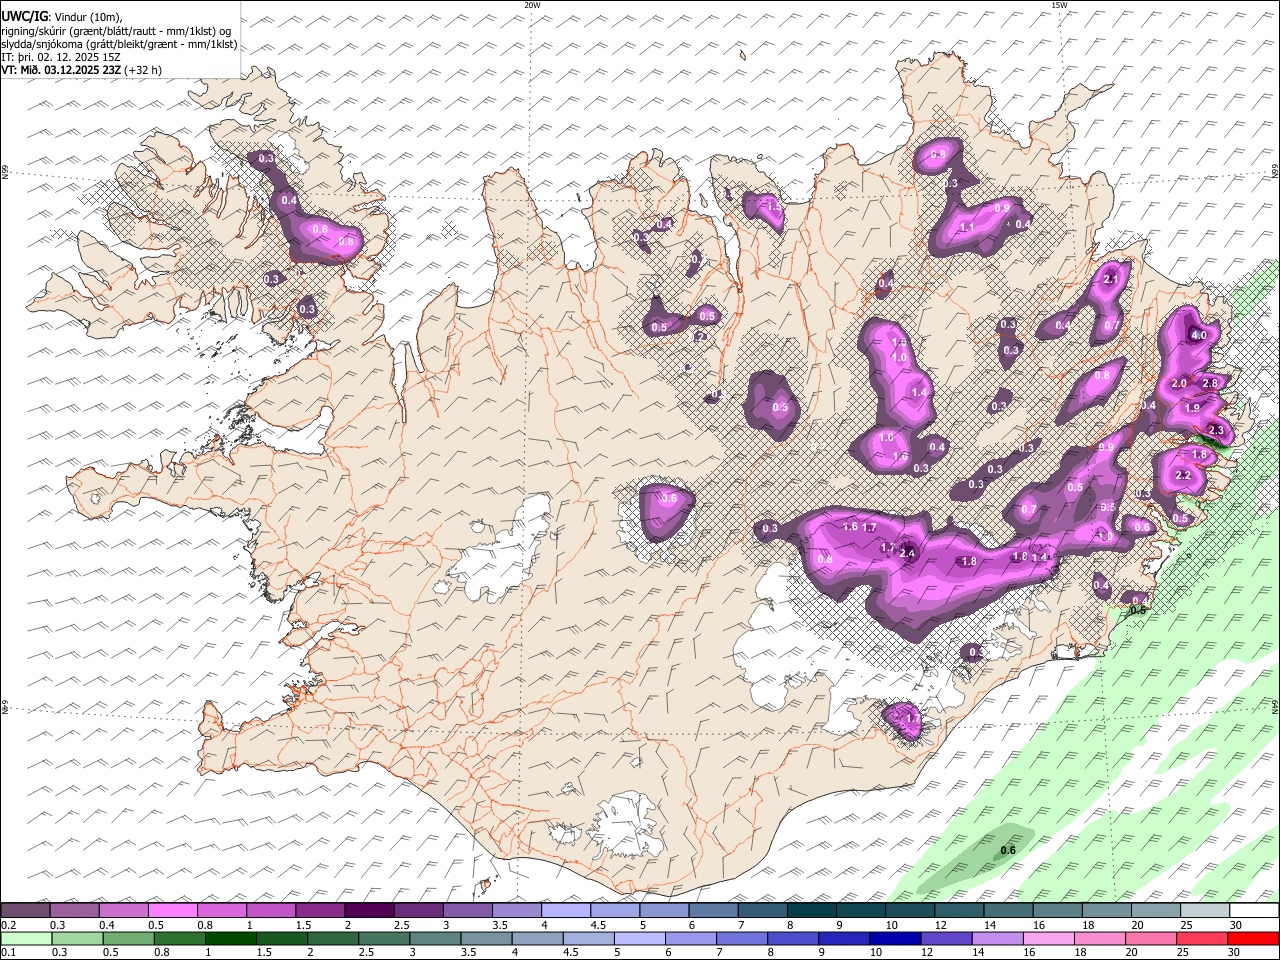Select the first purple swatch labeled 0.2 in upper legend

click(x=25, y=910)
